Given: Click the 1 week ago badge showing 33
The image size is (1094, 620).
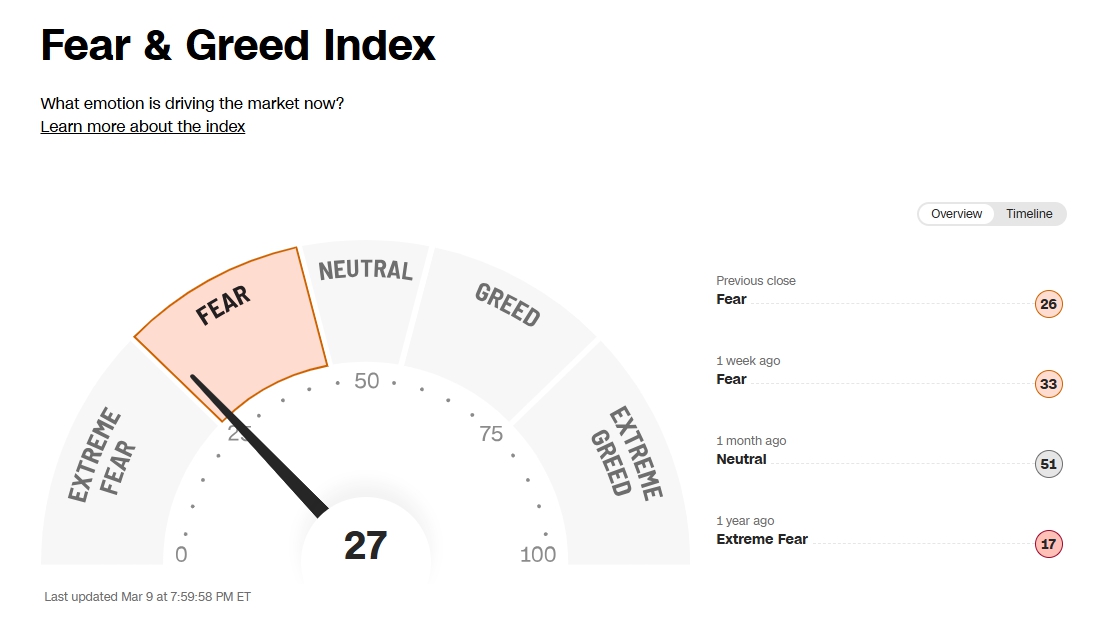Looking at the screenshot, I should point(1048,384).
